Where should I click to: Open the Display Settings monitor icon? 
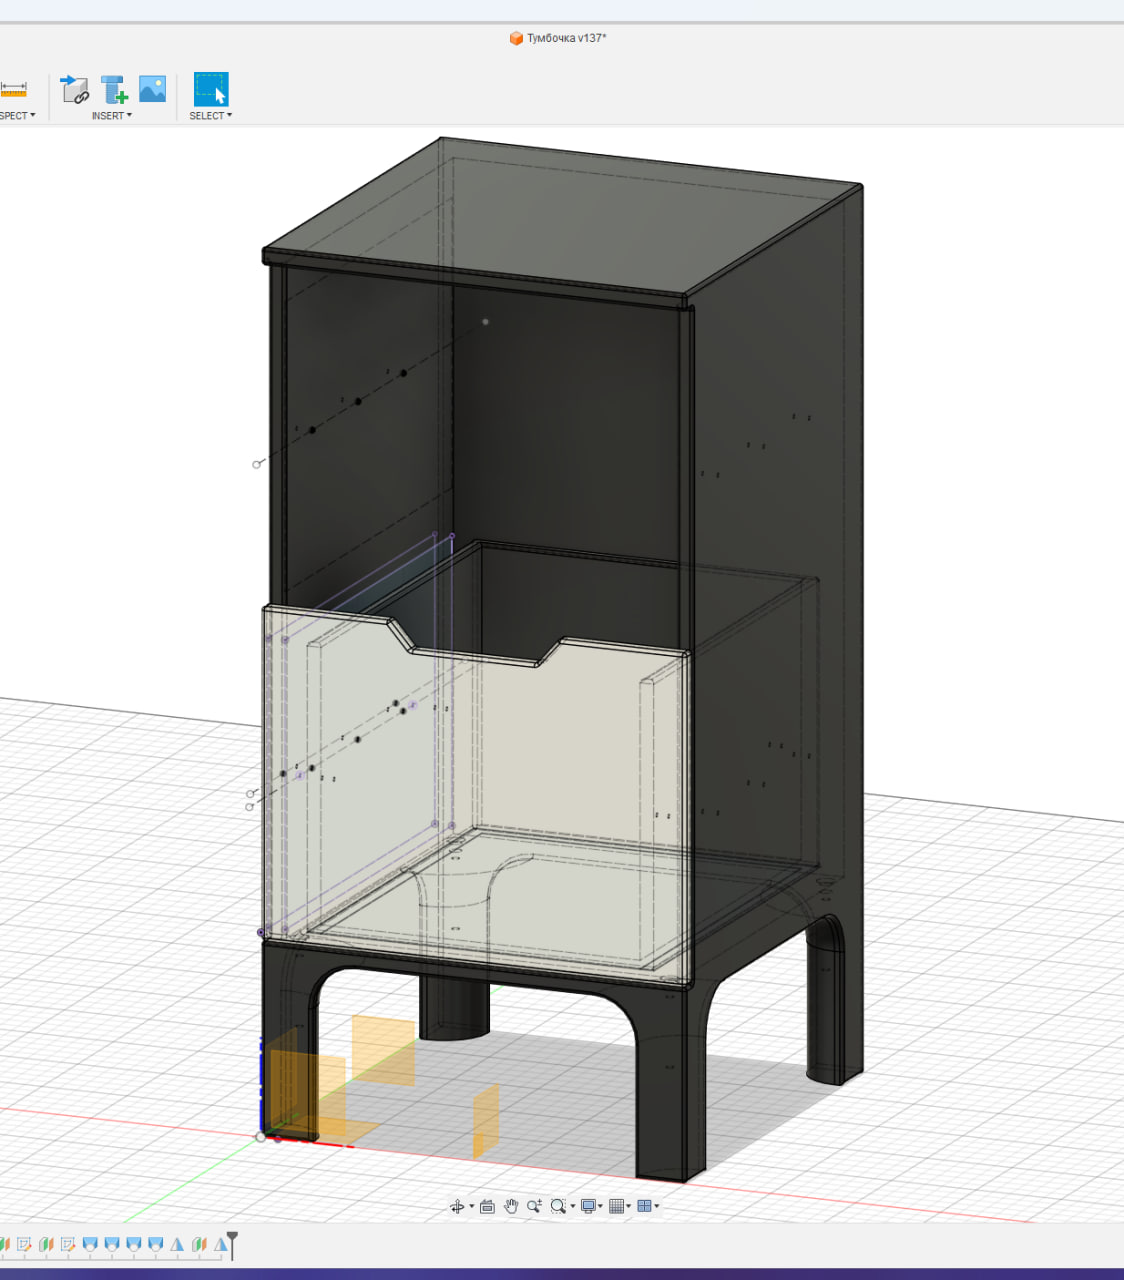click(x=588, y=1206)
